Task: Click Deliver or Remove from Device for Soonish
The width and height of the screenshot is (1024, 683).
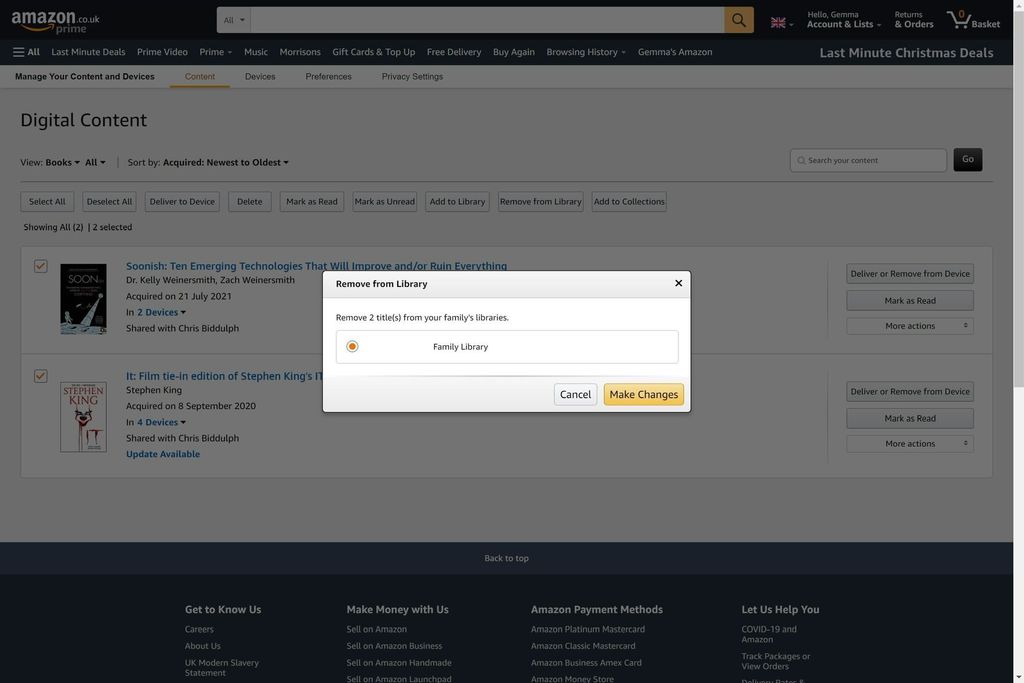Action: [910, 274]
